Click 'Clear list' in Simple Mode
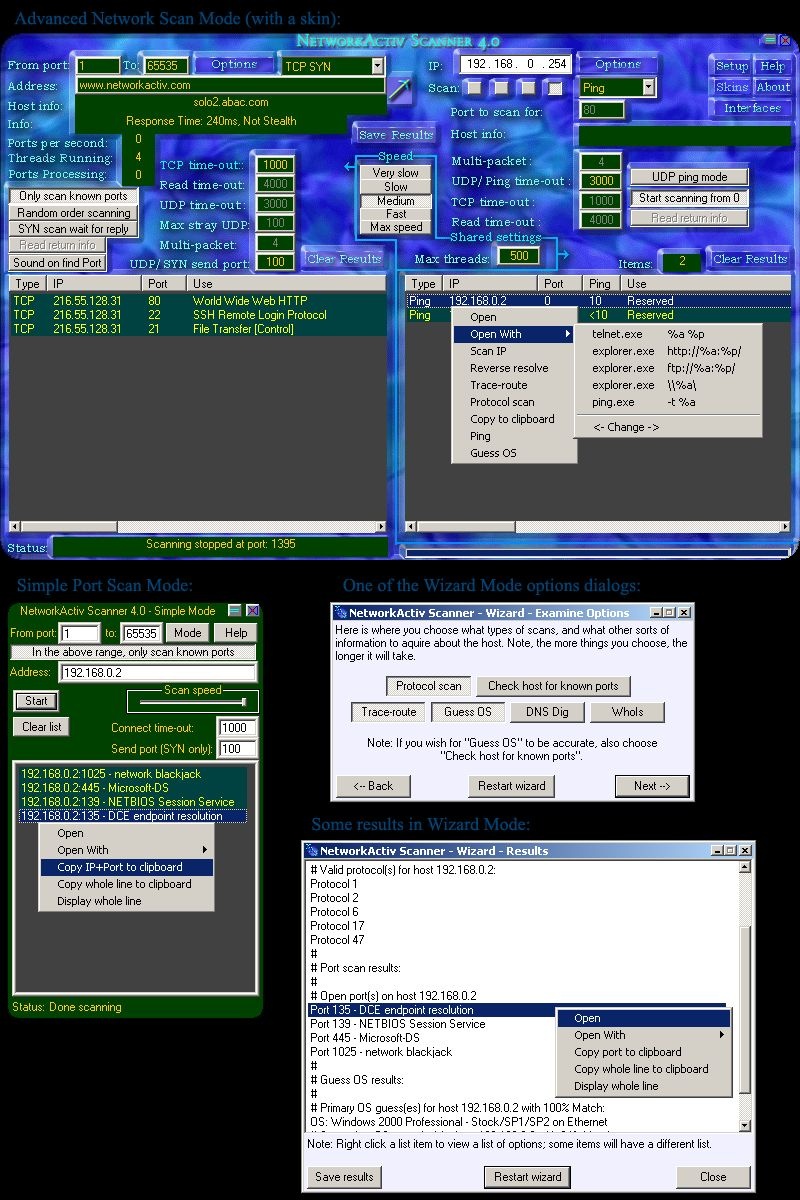The image size is (800, 1200). 42,727
